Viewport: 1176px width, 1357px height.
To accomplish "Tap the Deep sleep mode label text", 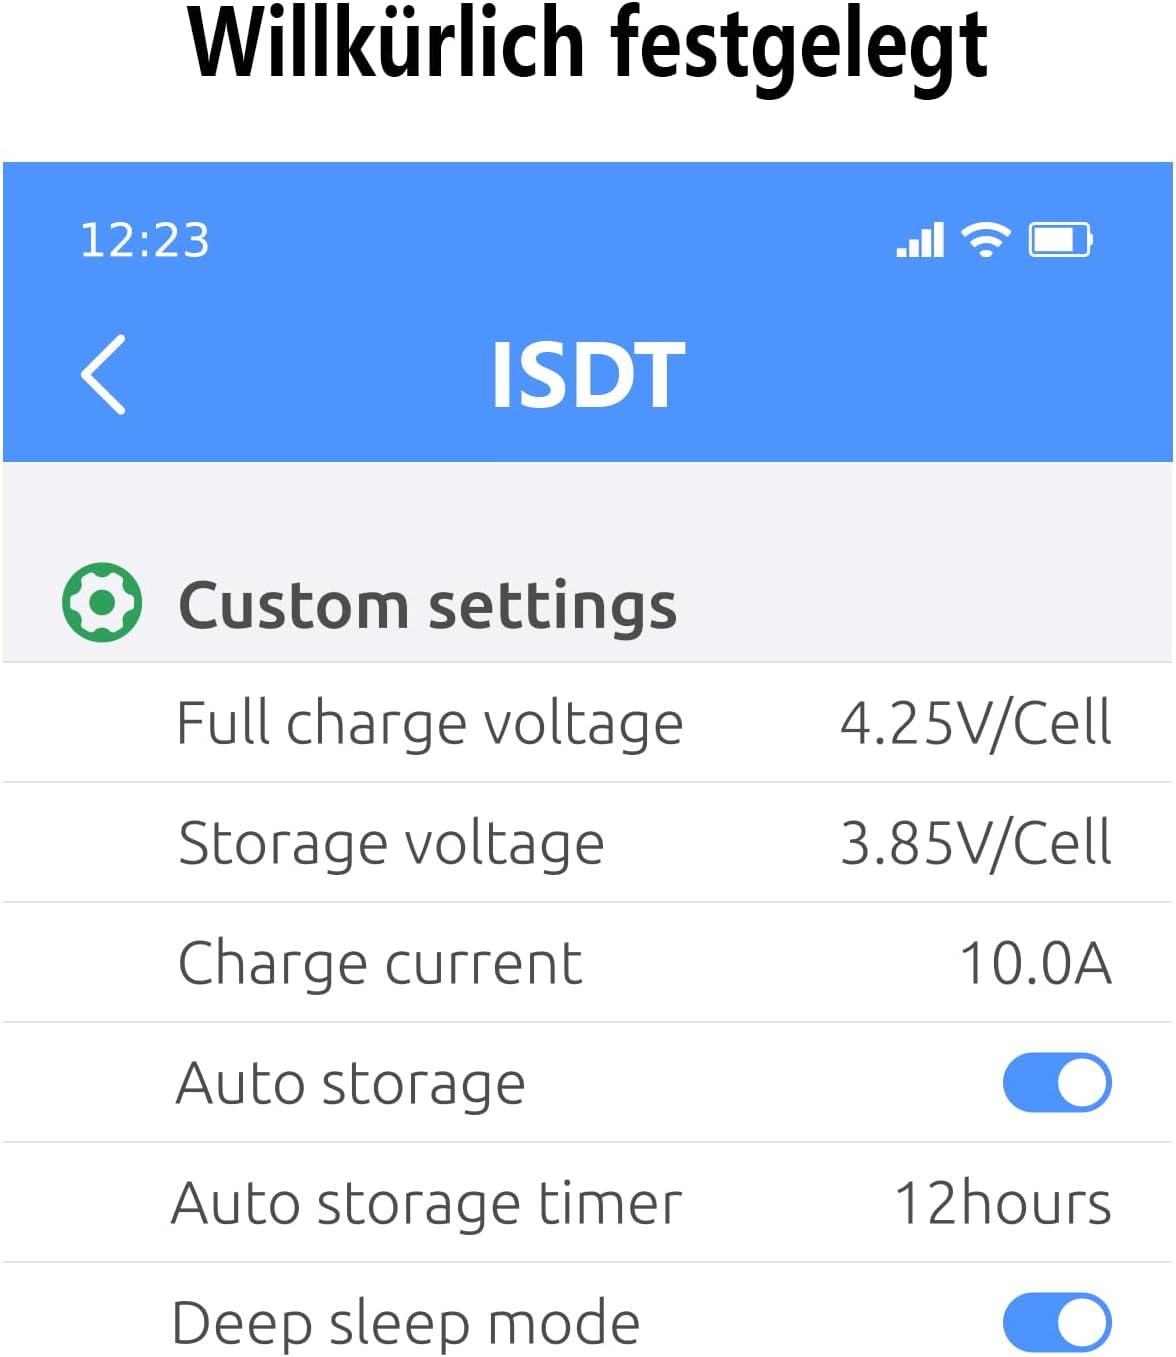I will [x=406, y=1323].
